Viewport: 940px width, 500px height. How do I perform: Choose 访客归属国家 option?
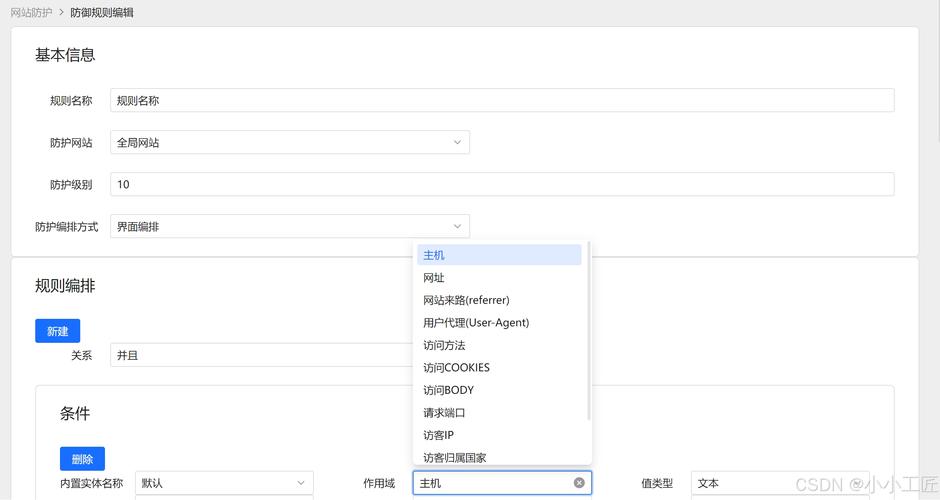tap(499, 457)
